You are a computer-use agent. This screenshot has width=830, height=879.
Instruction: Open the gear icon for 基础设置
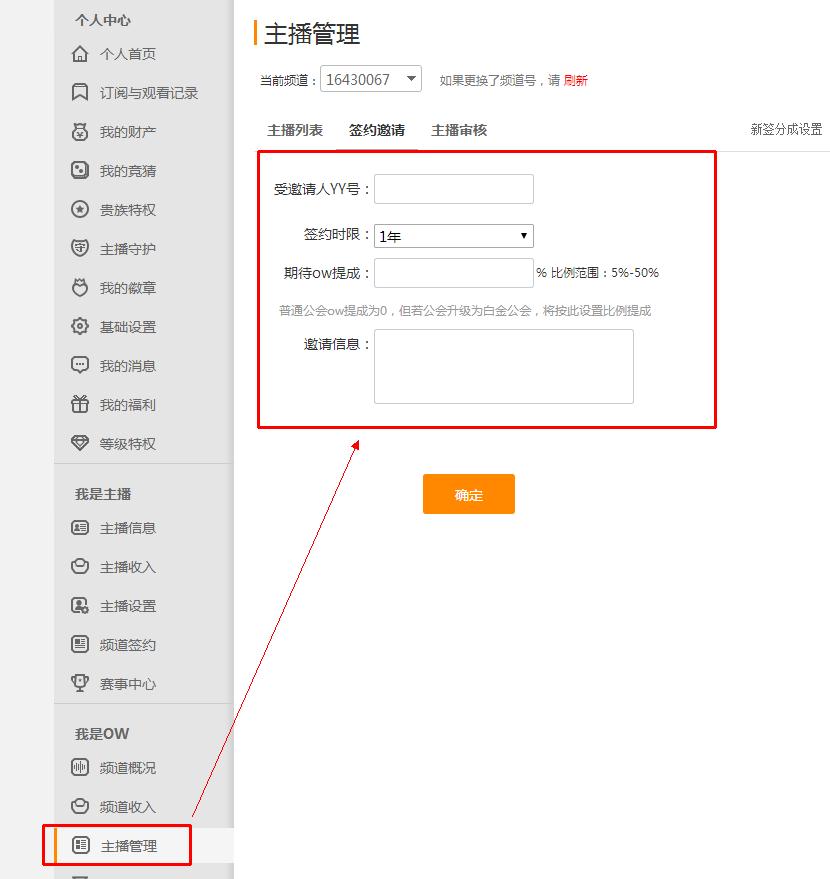click(80, 327)
